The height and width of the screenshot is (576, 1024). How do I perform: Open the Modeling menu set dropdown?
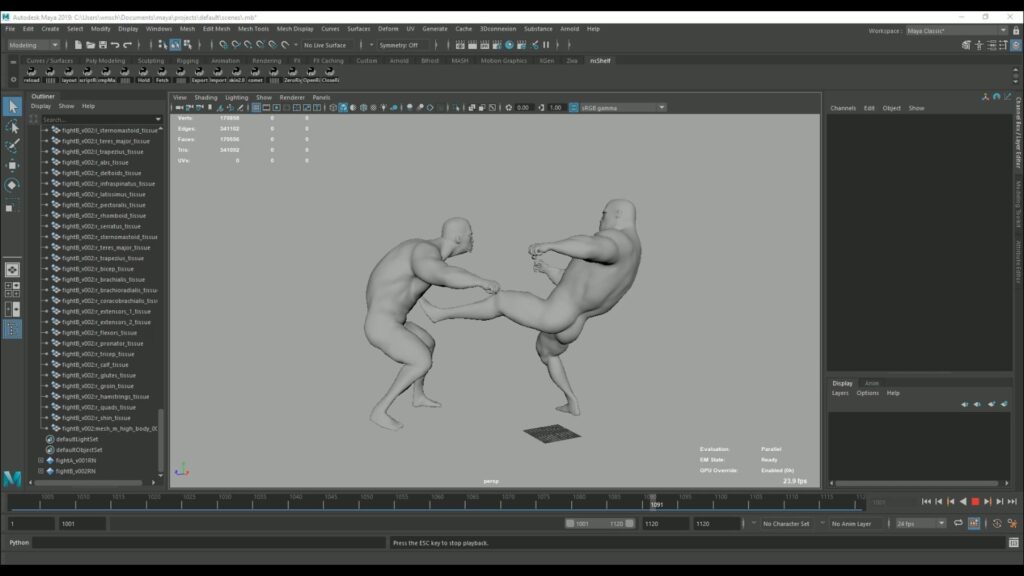33,45
